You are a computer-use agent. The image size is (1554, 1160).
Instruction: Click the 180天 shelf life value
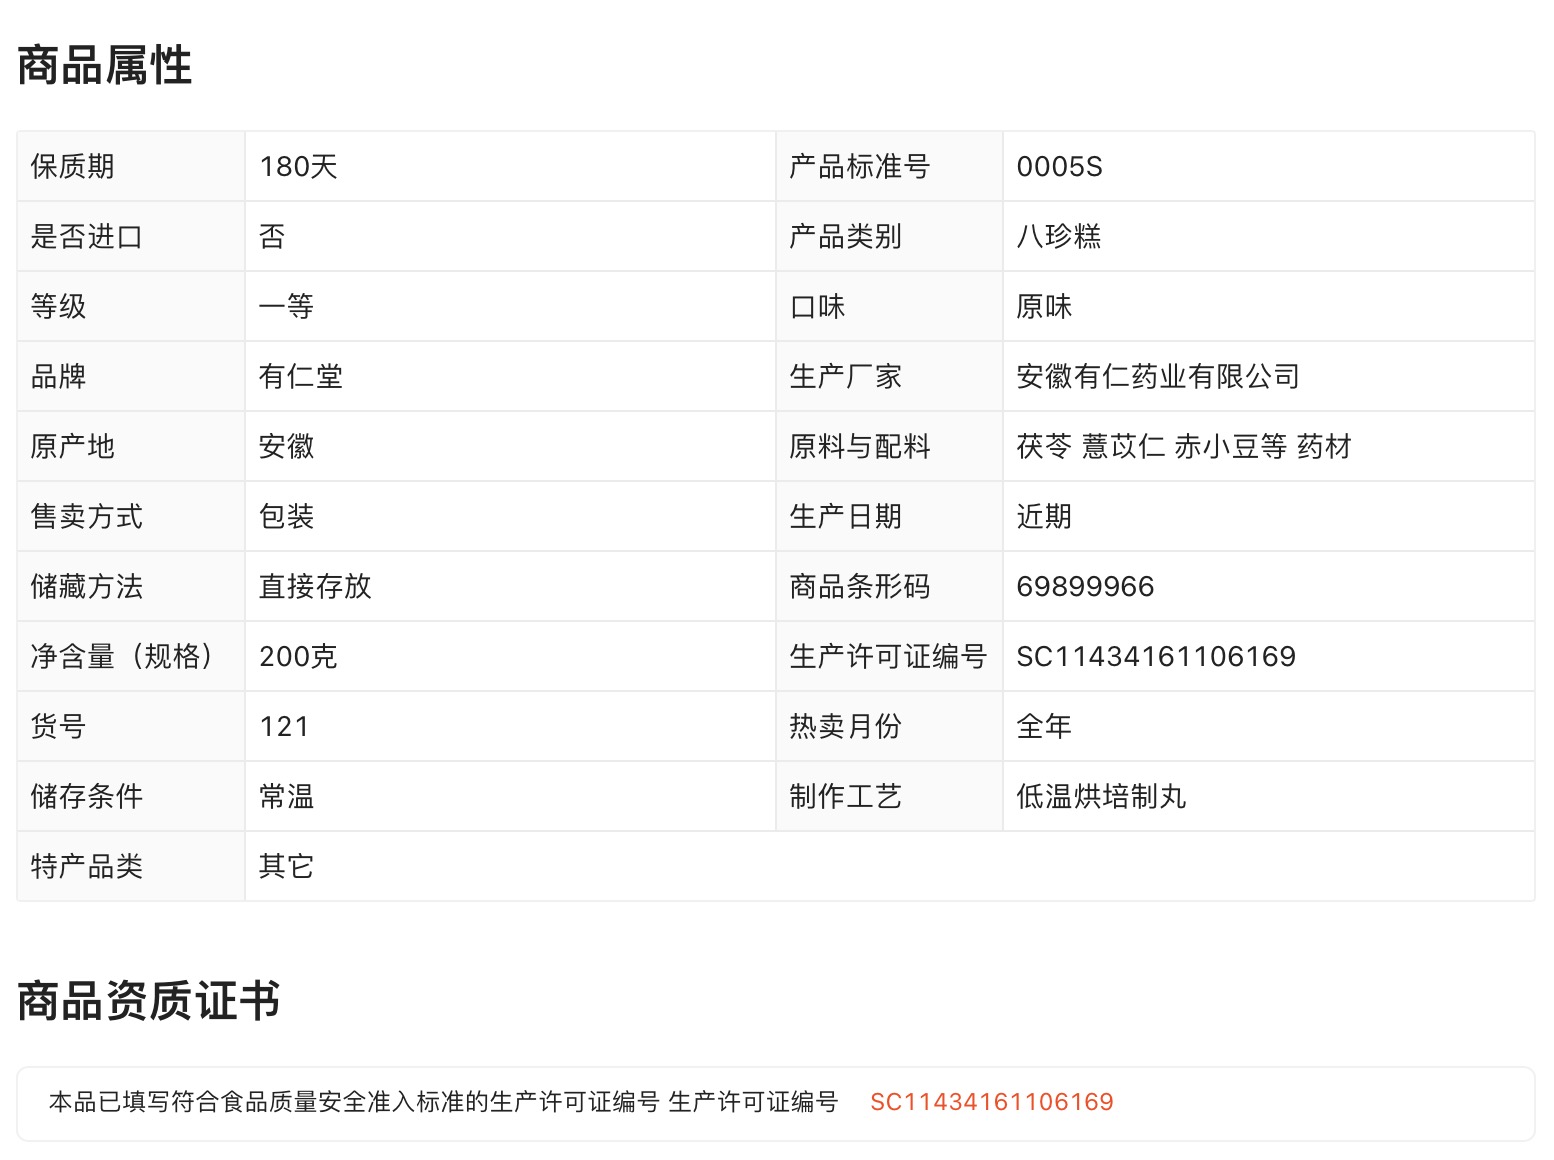click(x=298, y=166)
